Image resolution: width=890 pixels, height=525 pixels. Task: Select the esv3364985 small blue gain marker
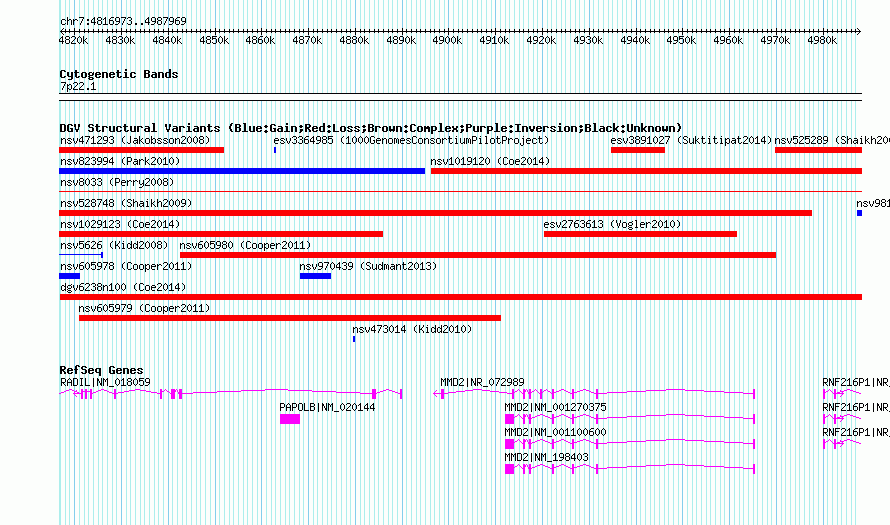(275, 150)
